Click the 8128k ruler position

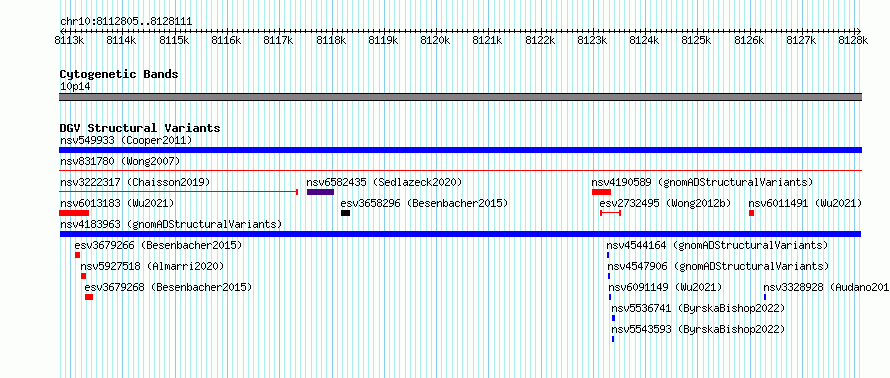tap(854, 40)
